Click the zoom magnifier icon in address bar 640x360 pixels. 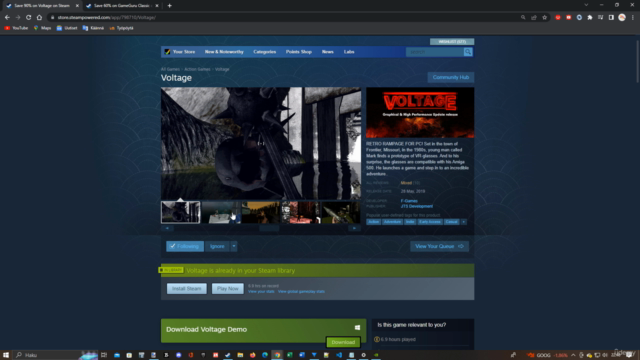coord(523,18)
